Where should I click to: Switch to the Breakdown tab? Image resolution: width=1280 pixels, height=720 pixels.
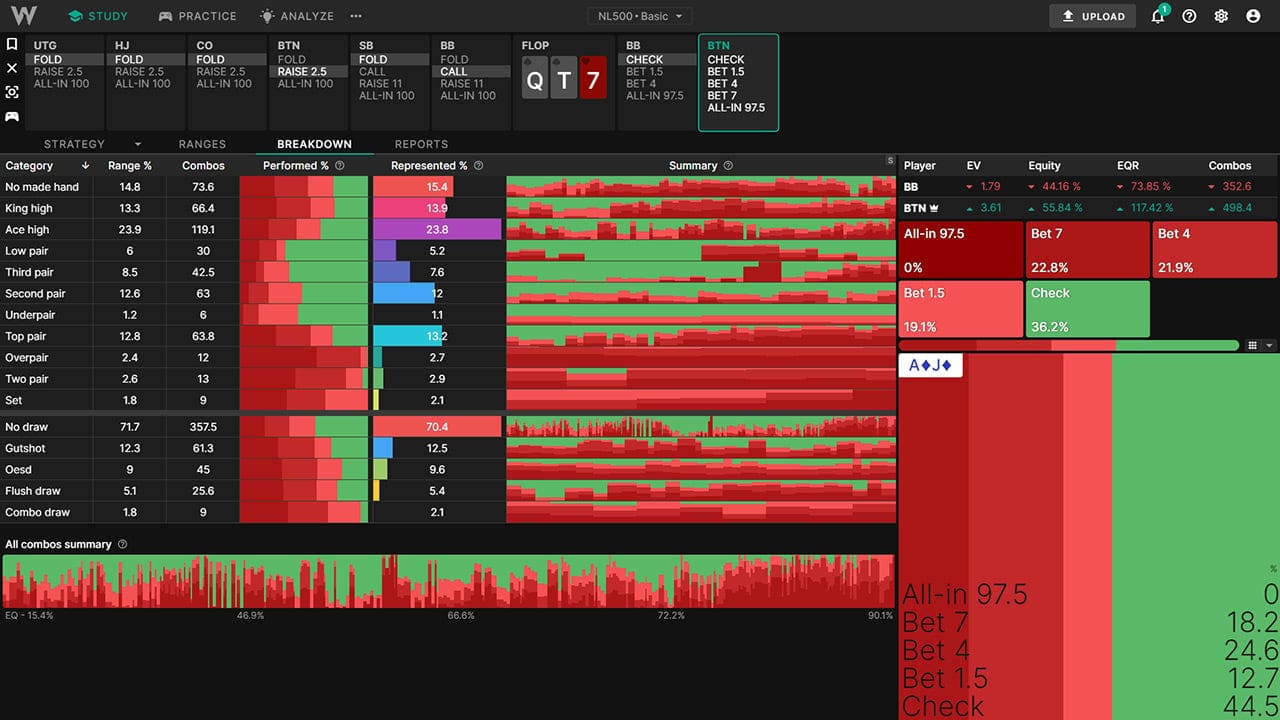point(314,144)
